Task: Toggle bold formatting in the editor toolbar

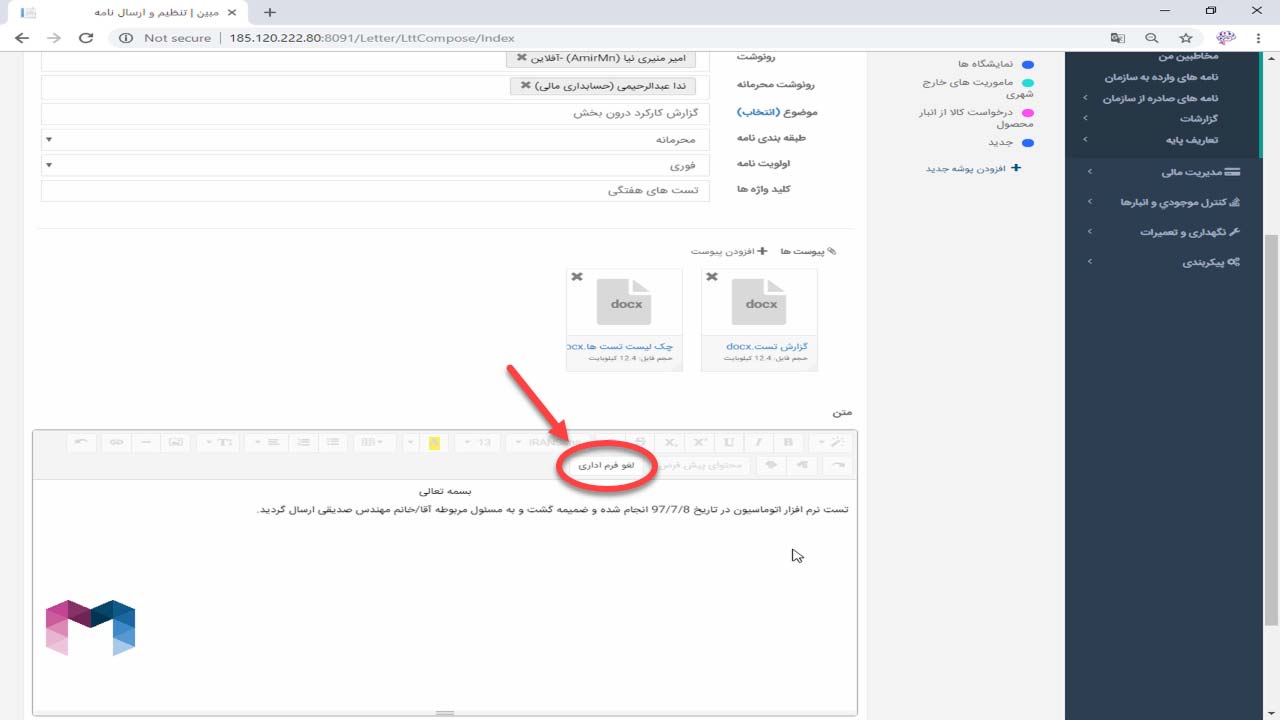Action: [788, 442]
